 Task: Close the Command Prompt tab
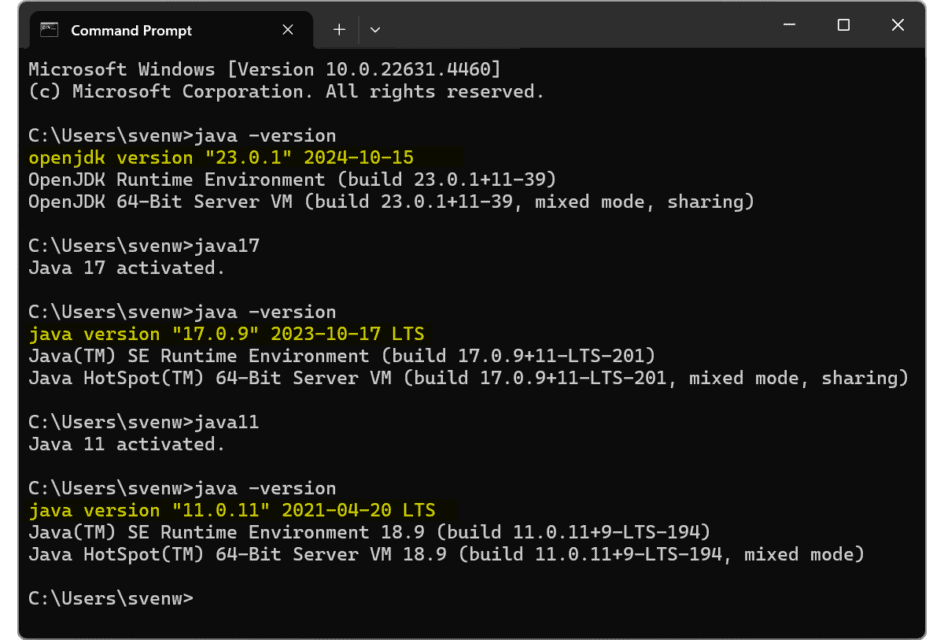pyautogui.click(x=287, y=30)
